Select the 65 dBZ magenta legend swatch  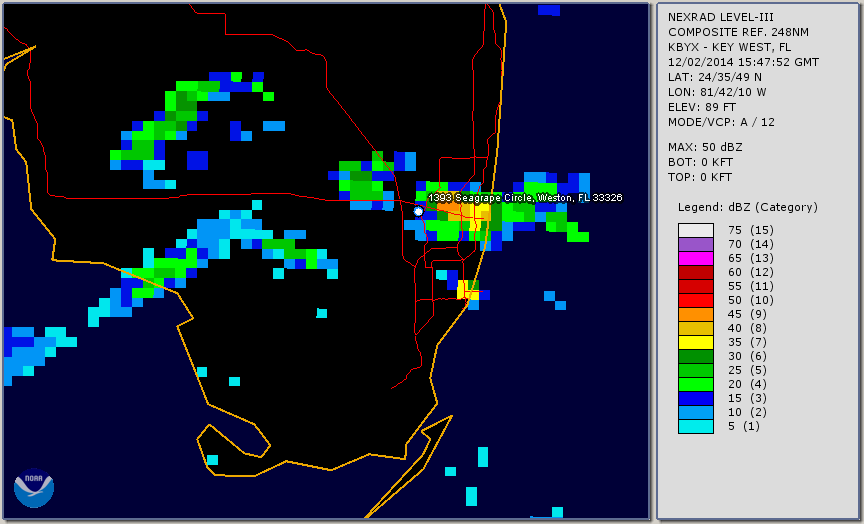click(x=696, y=258)
